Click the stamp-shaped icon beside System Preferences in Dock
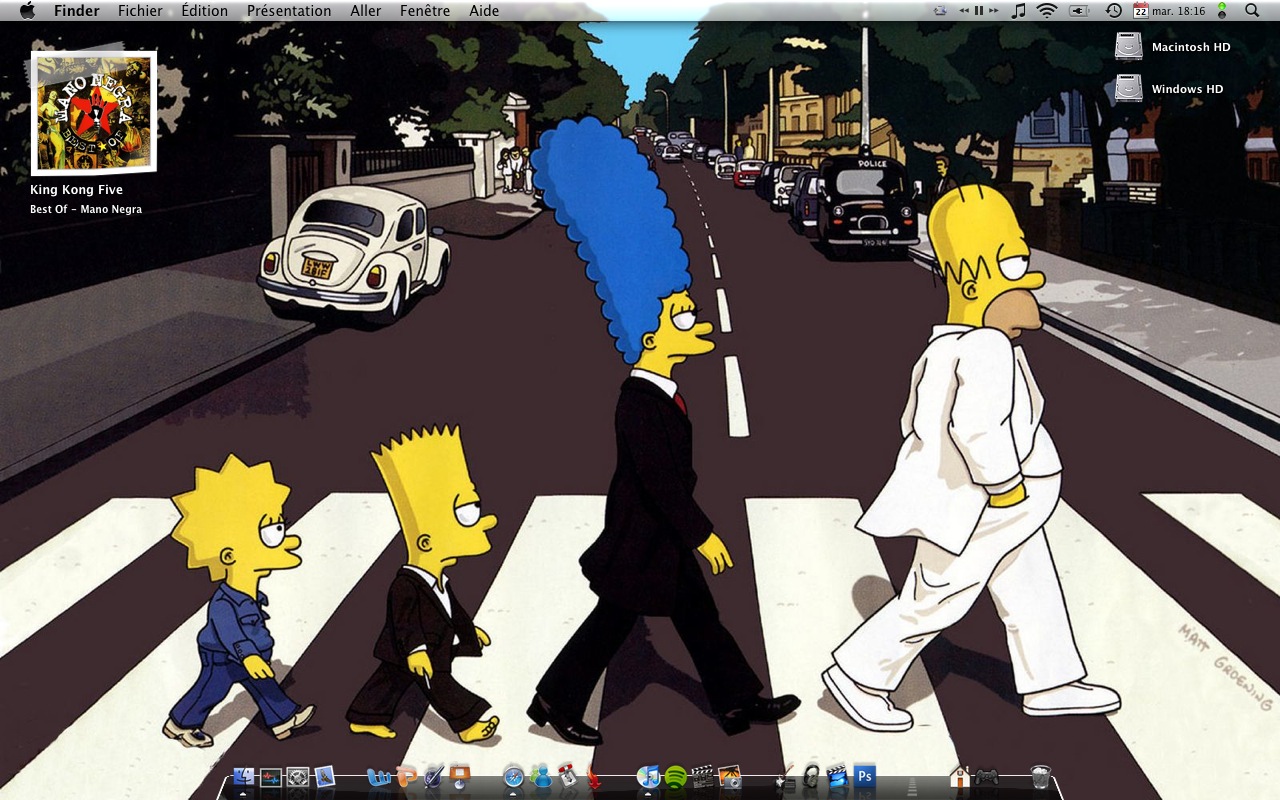Screen dimensions: 1280x800 (x=324, y=777)
